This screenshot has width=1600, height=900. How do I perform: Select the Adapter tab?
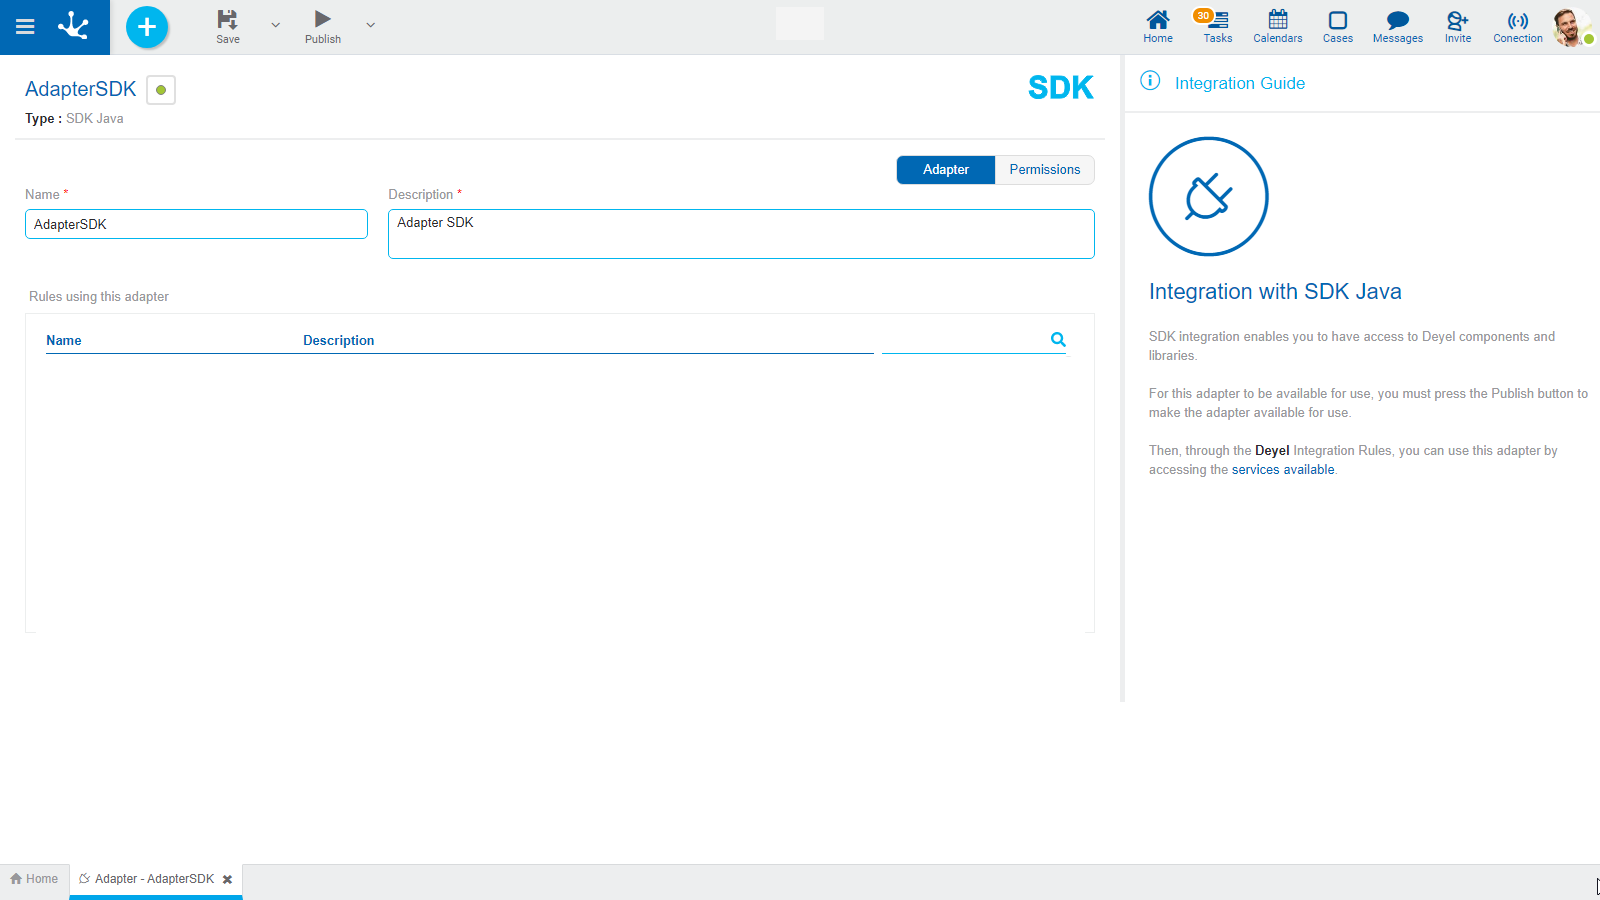[x=945, y=170]
